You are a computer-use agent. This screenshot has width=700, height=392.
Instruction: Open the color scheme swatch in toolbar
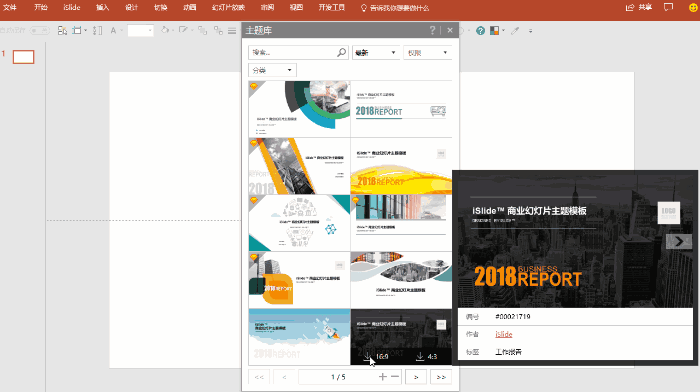pyautogui.click(x=495, y=31)
